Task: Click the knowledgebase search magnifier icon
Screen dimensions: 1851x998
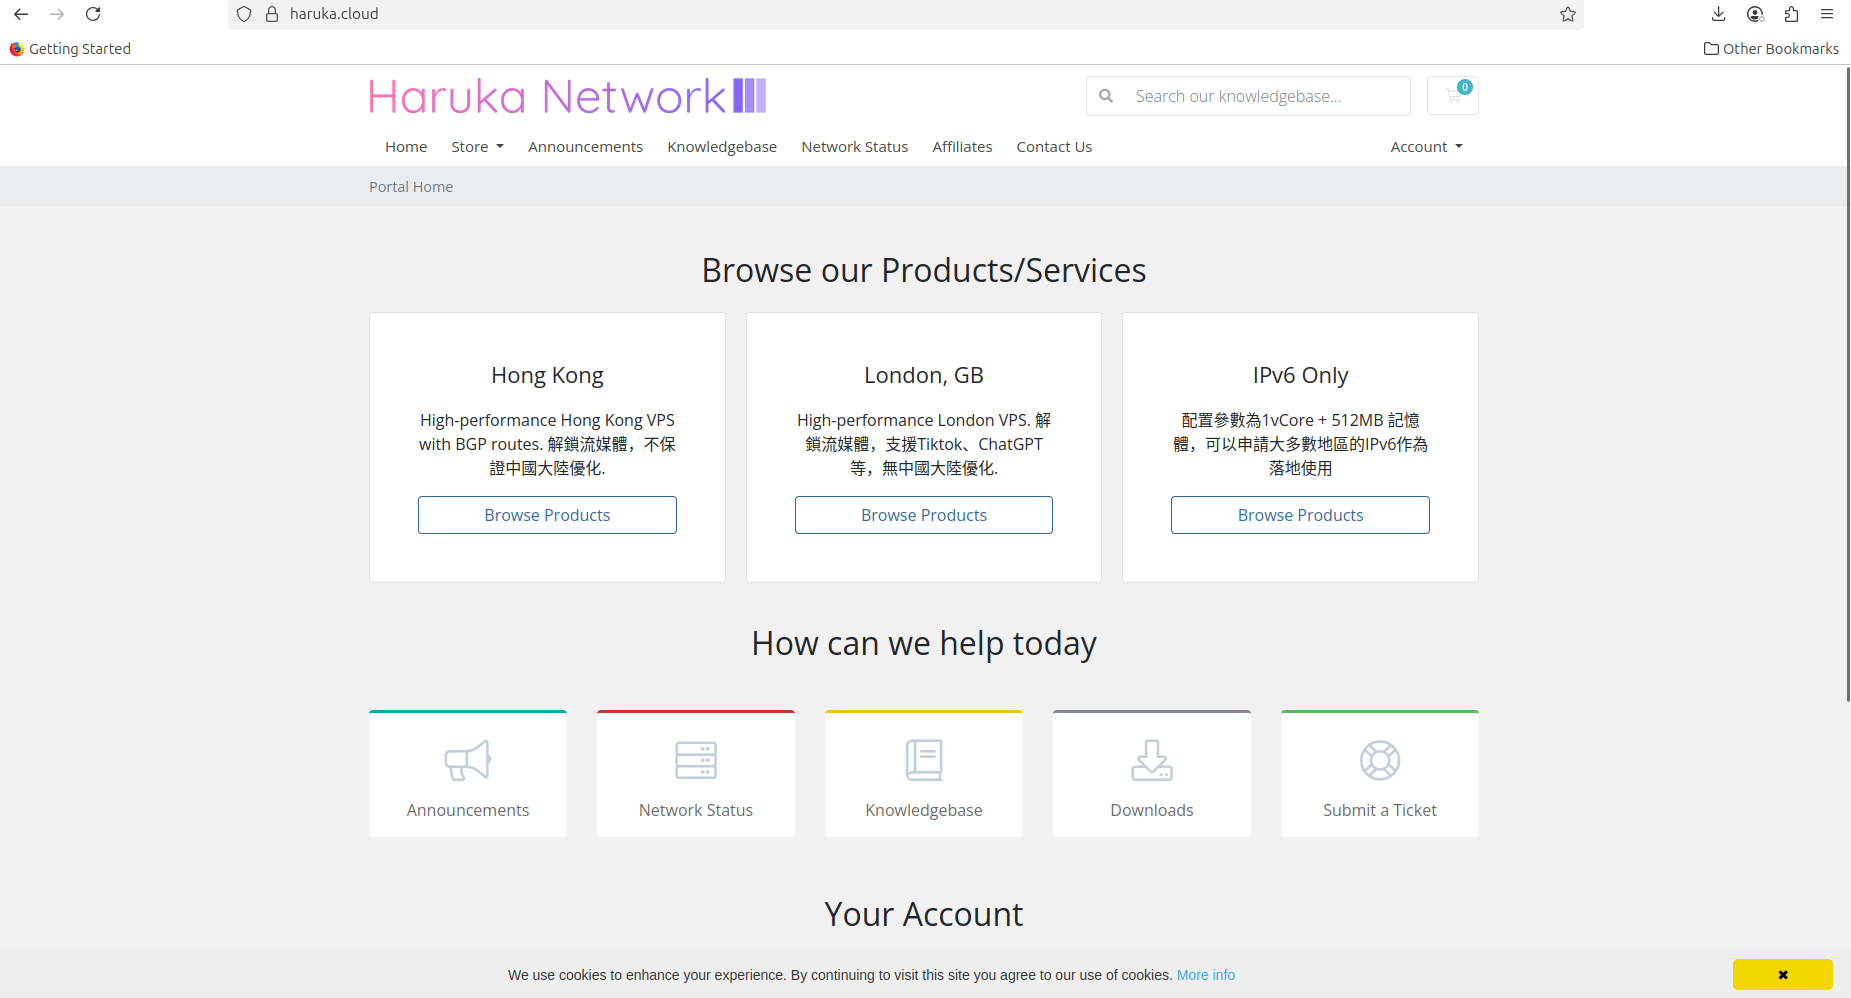Action: 1106,96
